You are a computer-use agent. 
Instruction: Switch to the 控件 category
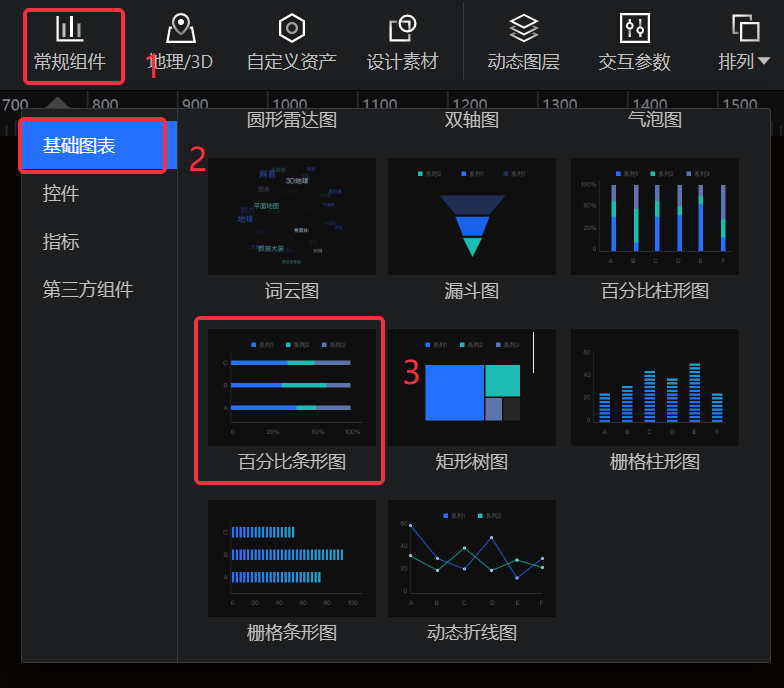[61, 194]
